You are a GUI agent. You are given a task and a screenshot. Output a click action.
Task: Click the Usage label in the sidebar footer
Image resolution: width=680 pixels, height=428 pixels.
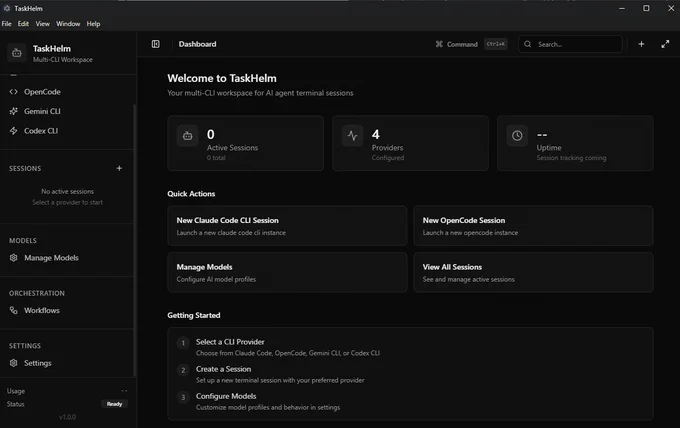pyautogui.click(x=16, y=391)
